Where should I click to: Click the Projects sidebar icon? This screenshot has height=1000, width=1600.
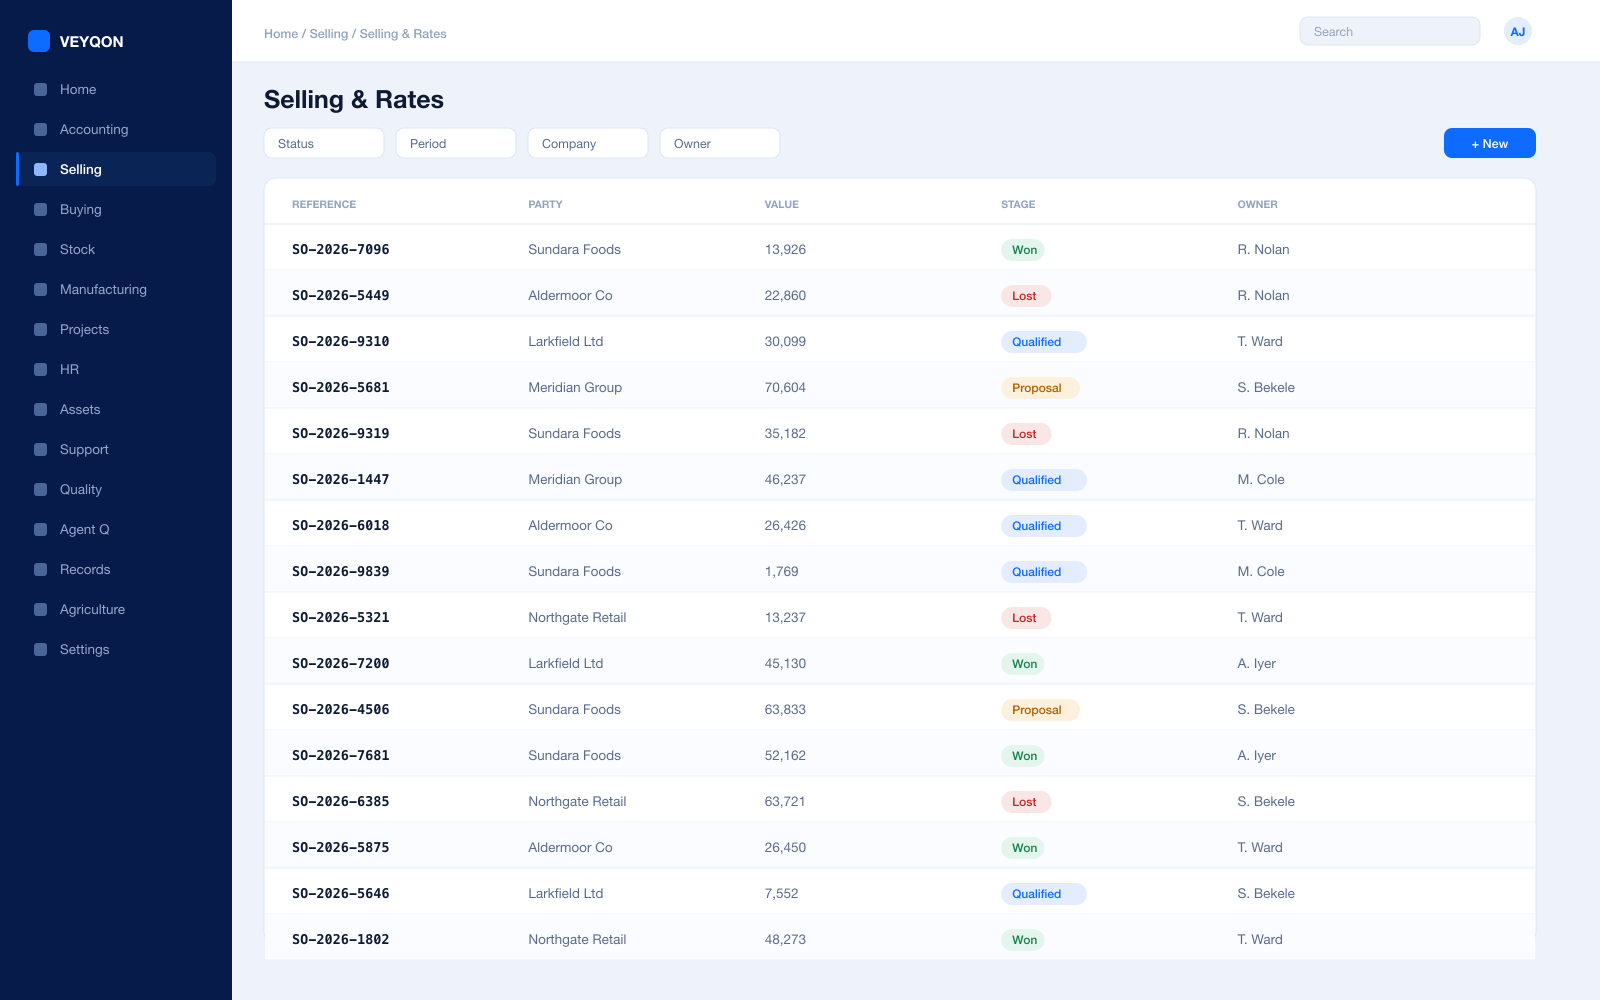(40, 329)
